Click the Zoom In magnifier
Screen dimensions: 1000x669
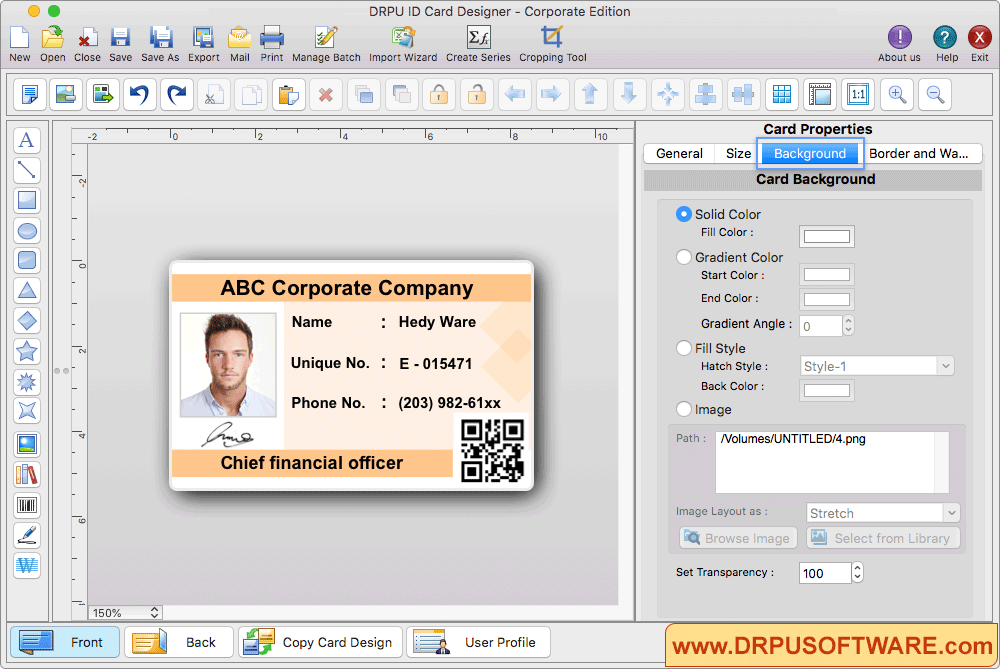click(x=897, y=94)
